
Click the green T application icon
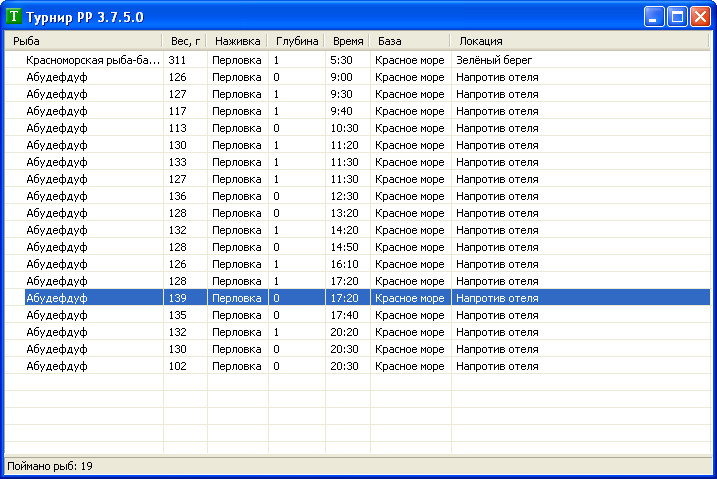[x=14, y=16]
